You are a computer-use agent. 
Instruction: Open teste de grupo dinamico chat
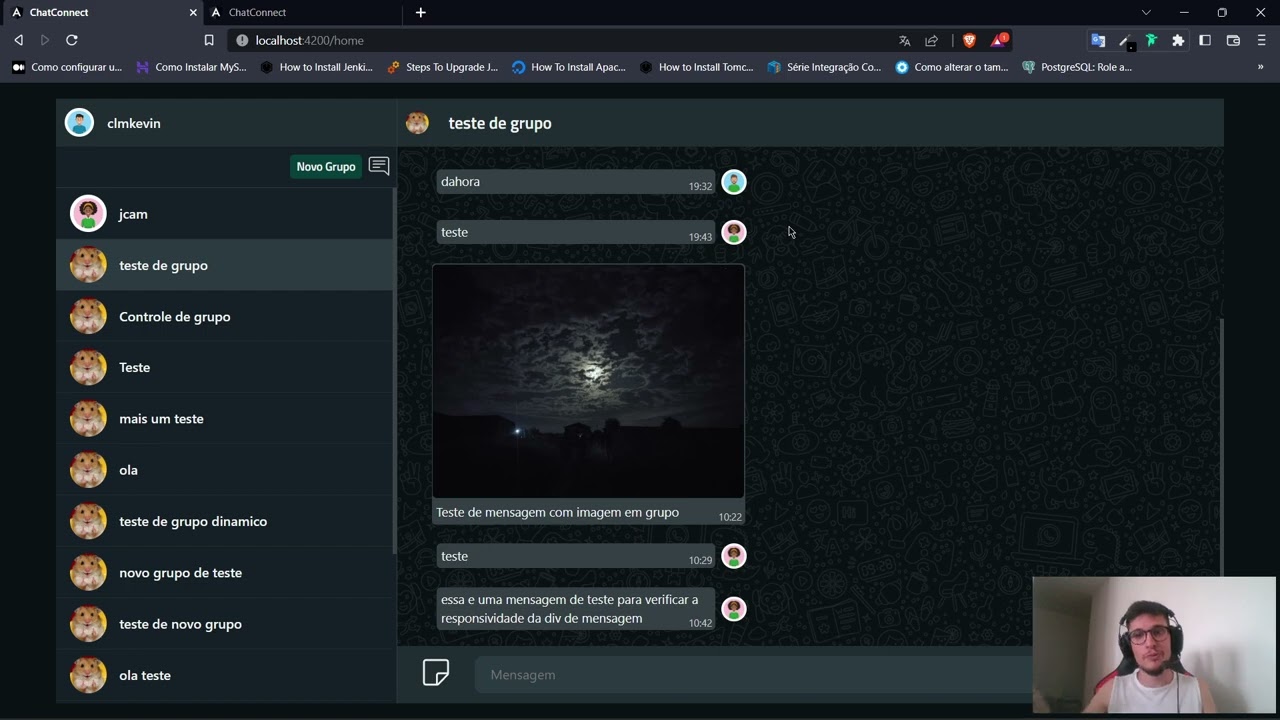(226, 521)
